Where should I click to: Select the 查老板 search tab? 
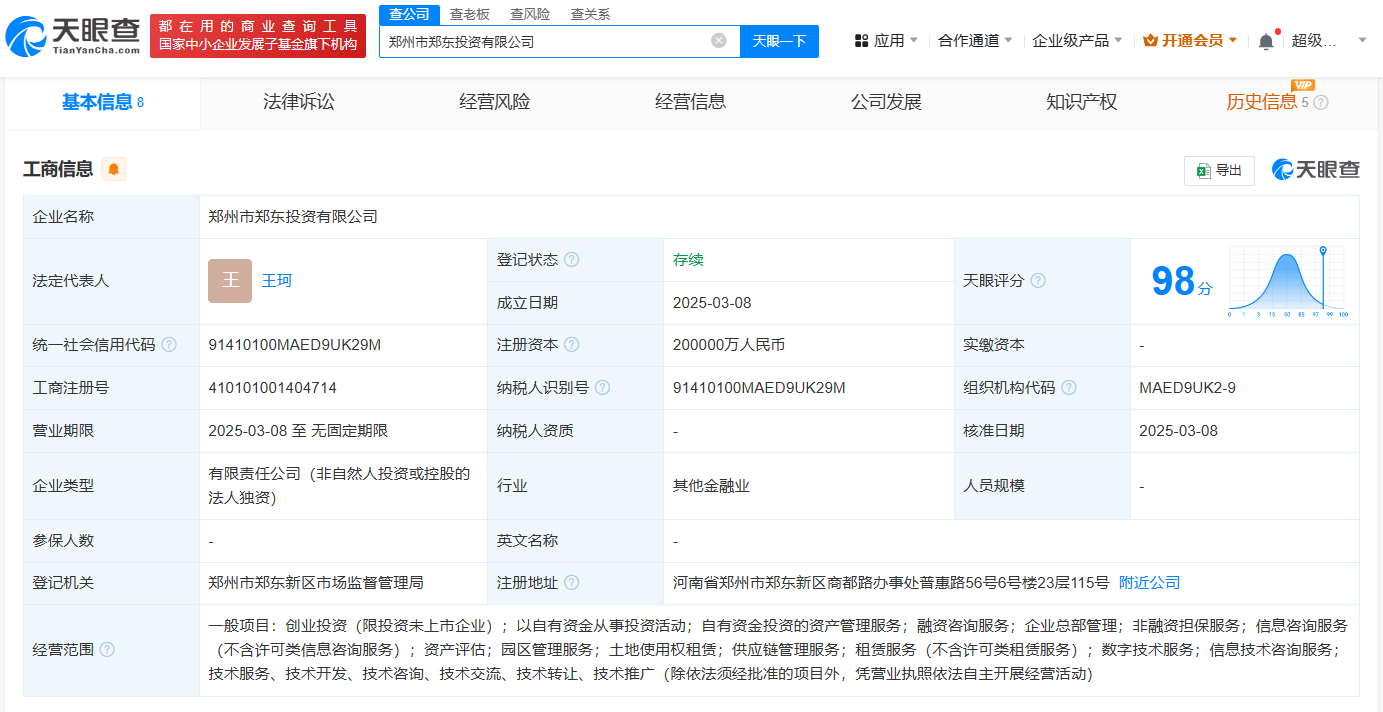pyautogui.click(x=470, y=14)
